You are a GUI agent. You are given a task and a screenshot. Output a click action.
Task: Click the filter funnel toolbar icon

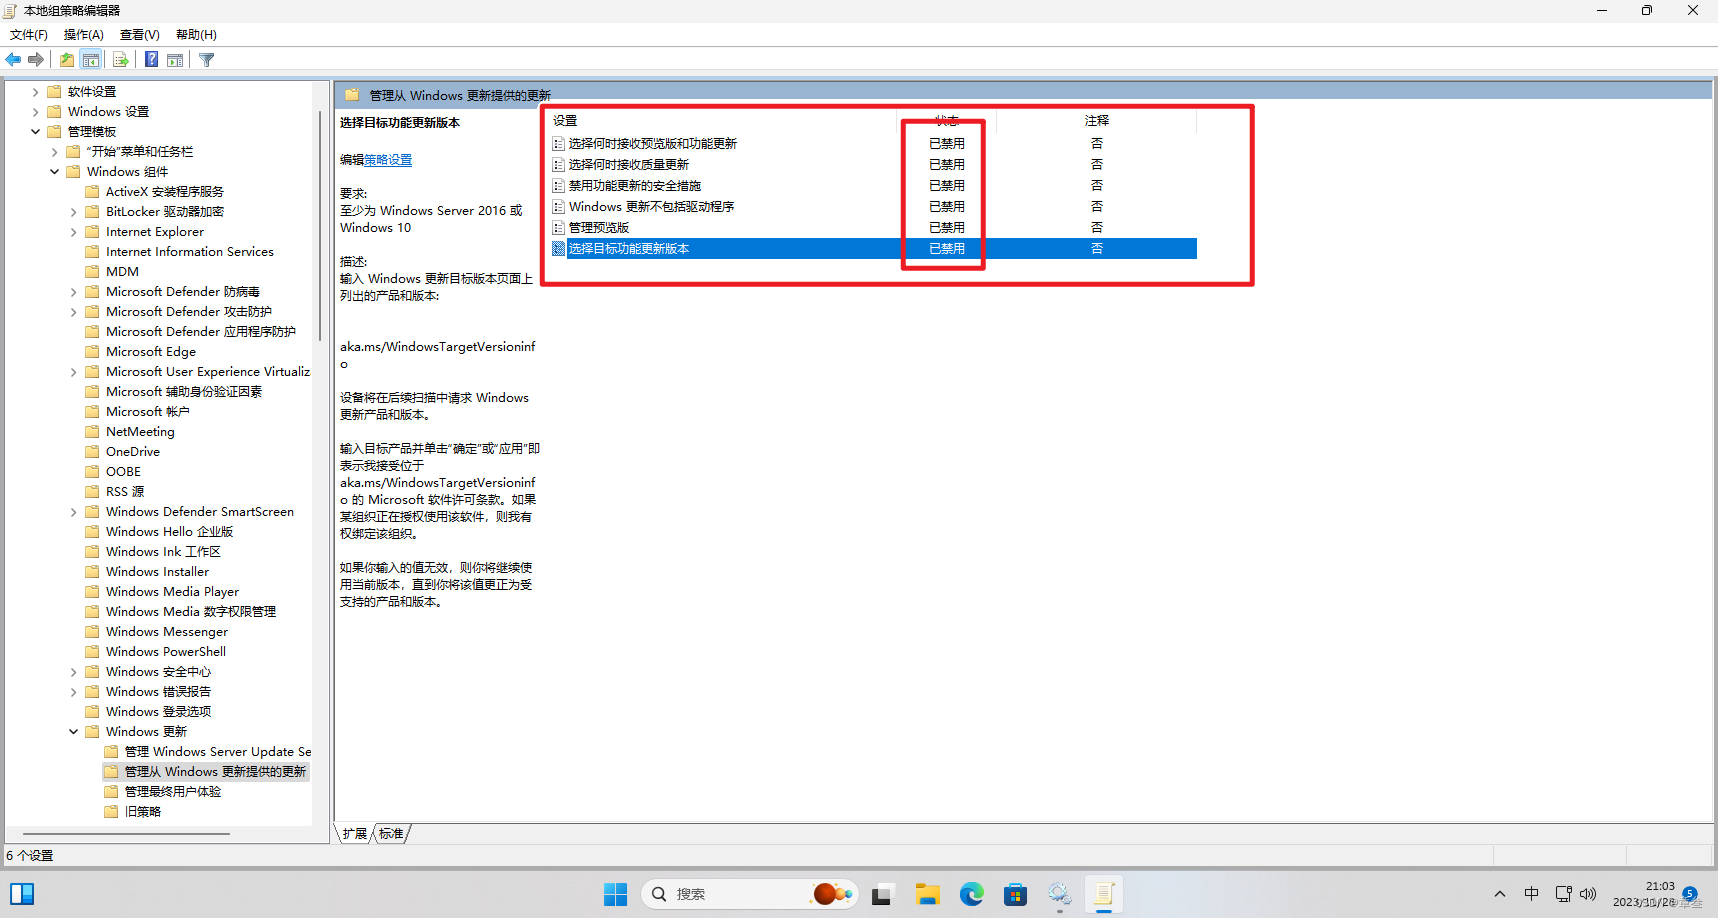point(207,60)
